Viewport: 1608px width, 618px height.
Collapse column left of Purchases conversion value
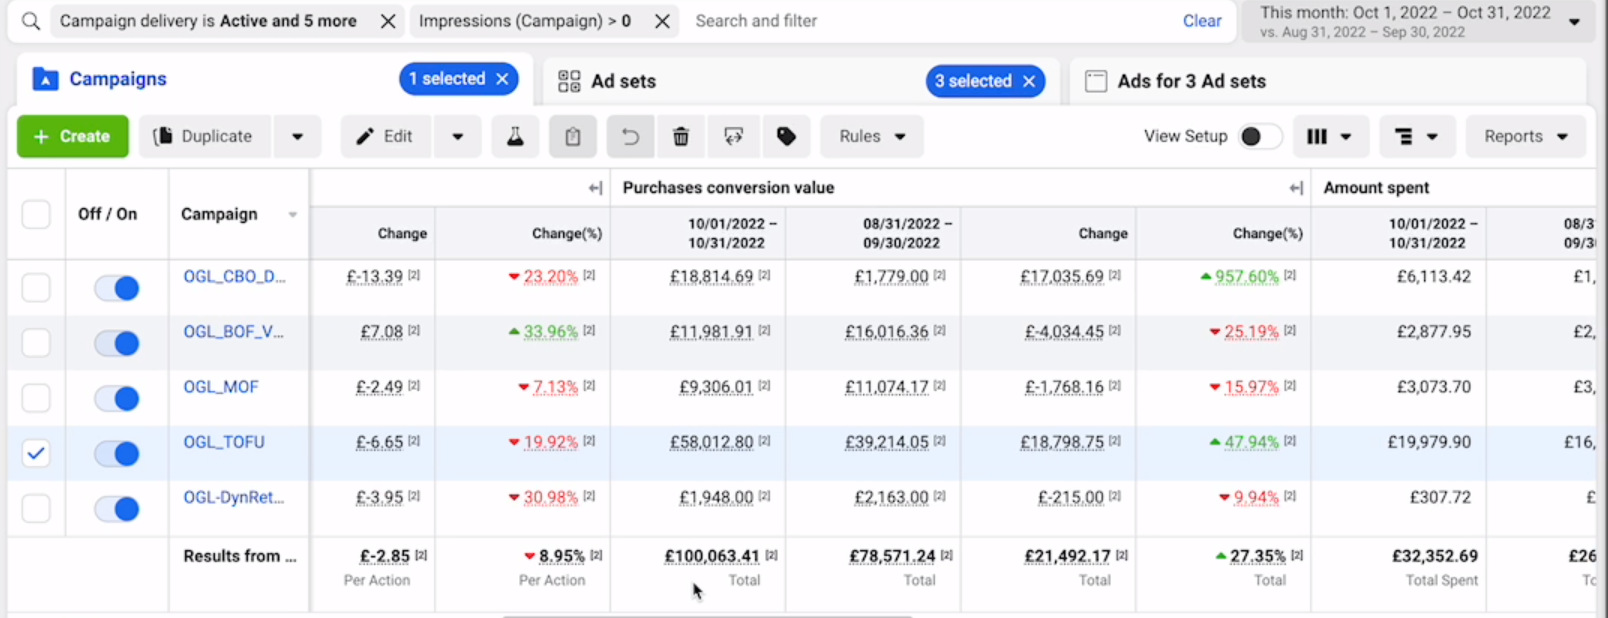pos(596,188)
